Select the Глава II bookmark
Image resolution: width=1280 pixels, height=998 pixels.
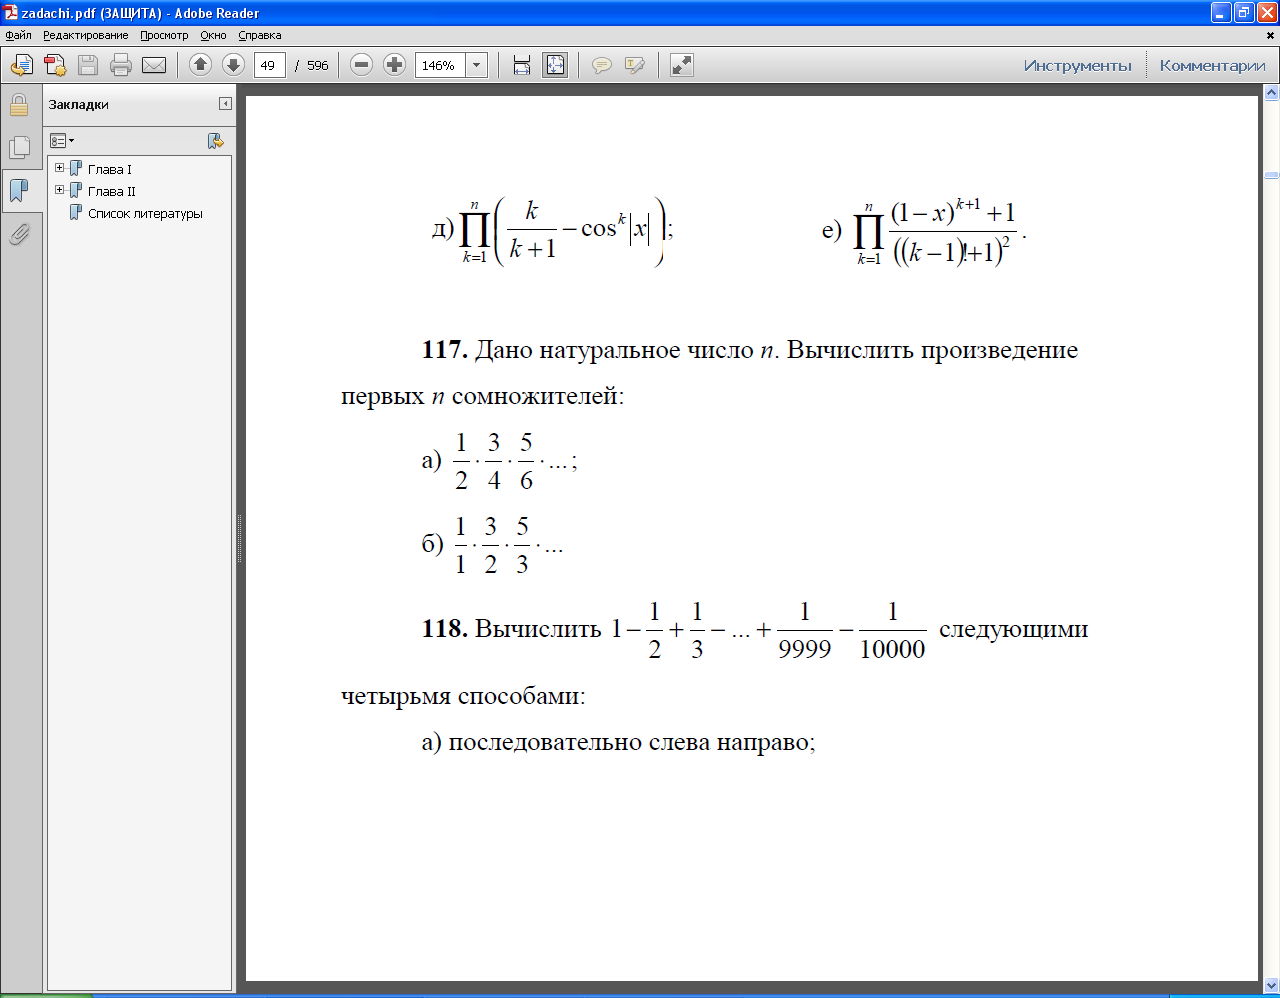pos(111,191)
